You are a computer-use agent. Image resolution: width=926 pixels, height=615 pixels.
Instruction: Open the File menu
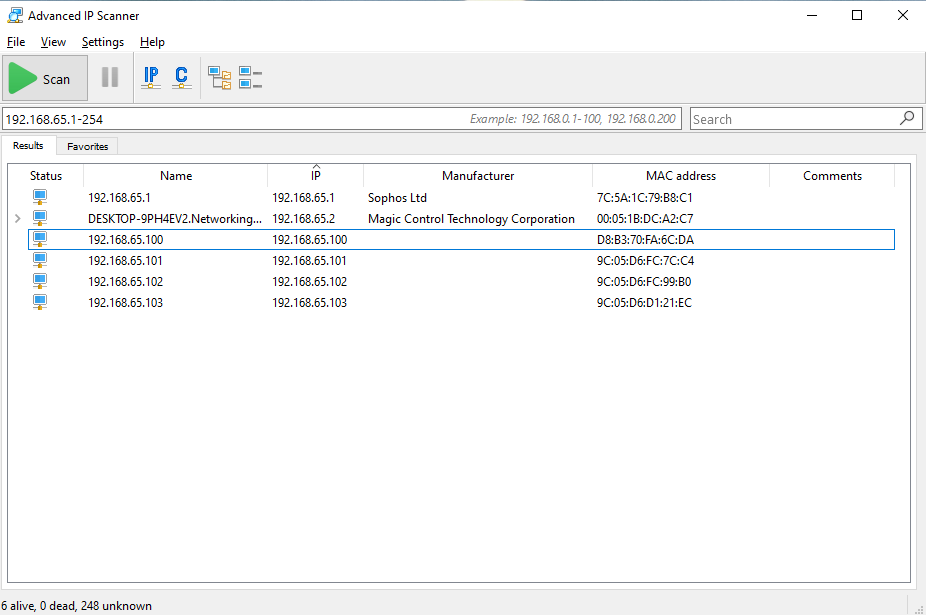click(x=16, y=42)
